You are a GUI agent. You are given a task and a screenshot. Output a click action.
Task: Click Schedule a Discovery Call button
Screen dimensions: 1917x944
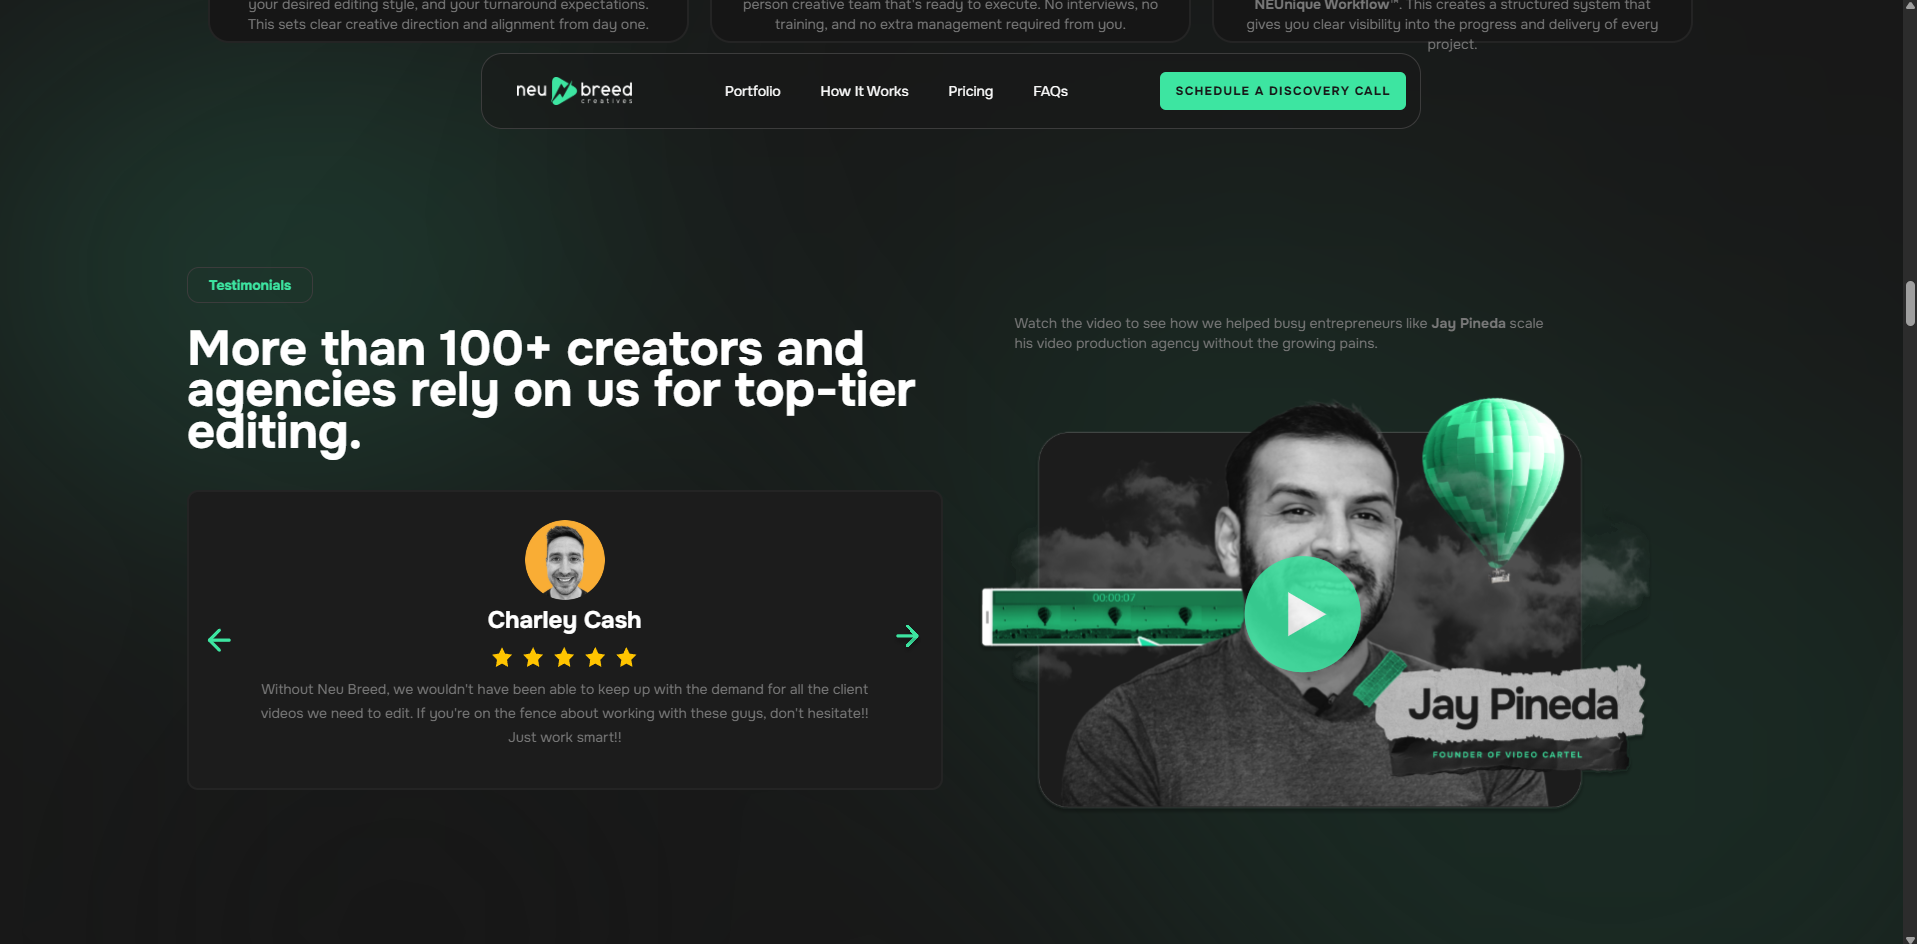1282,91
